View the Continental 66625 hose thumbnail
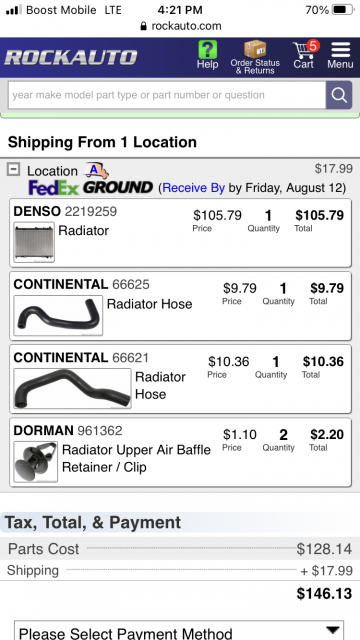The image size is (360, 640). (58, 316)
